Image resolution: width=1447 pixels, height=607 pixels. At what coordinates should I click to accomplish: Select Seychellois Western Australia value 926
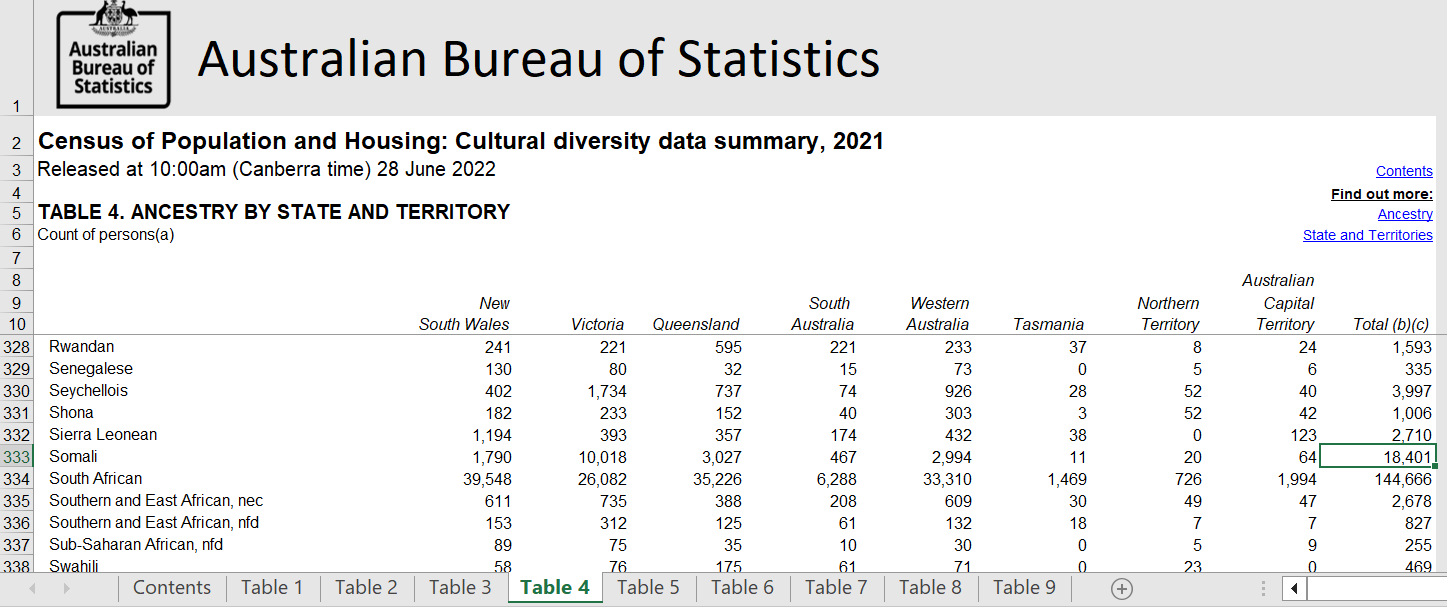tap(957, 391)
